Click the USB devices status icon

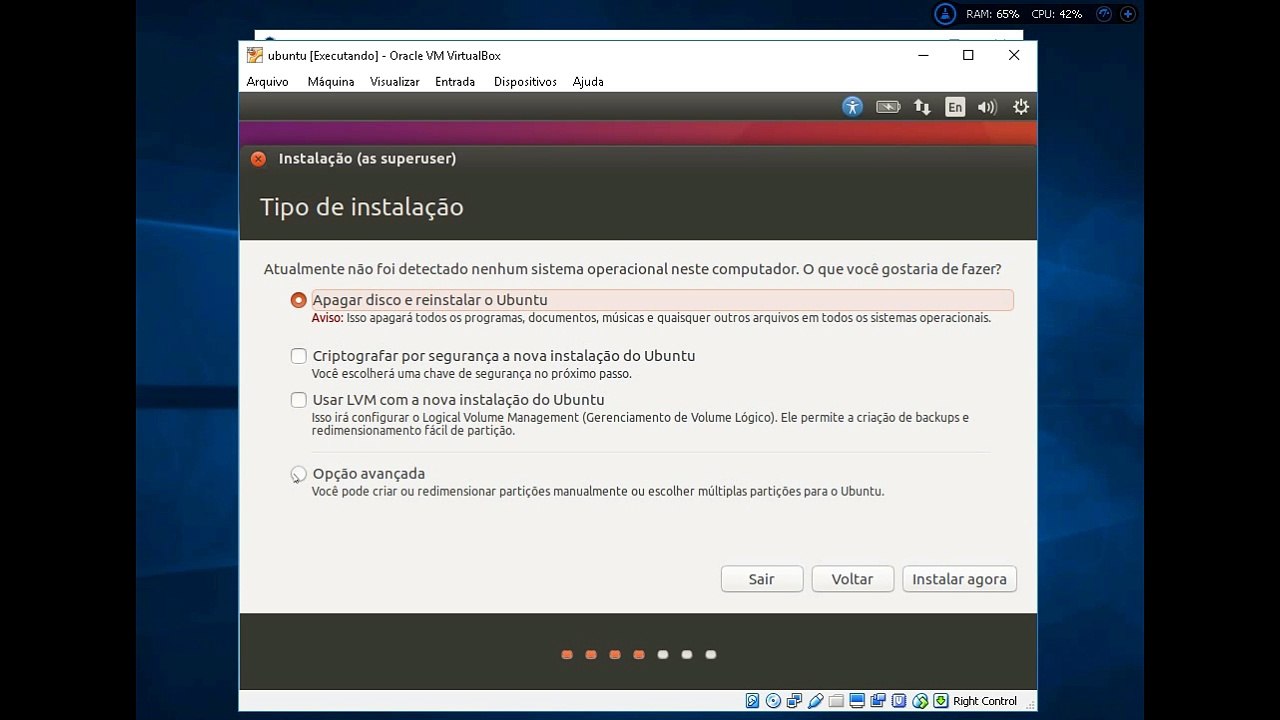[815, 701]
